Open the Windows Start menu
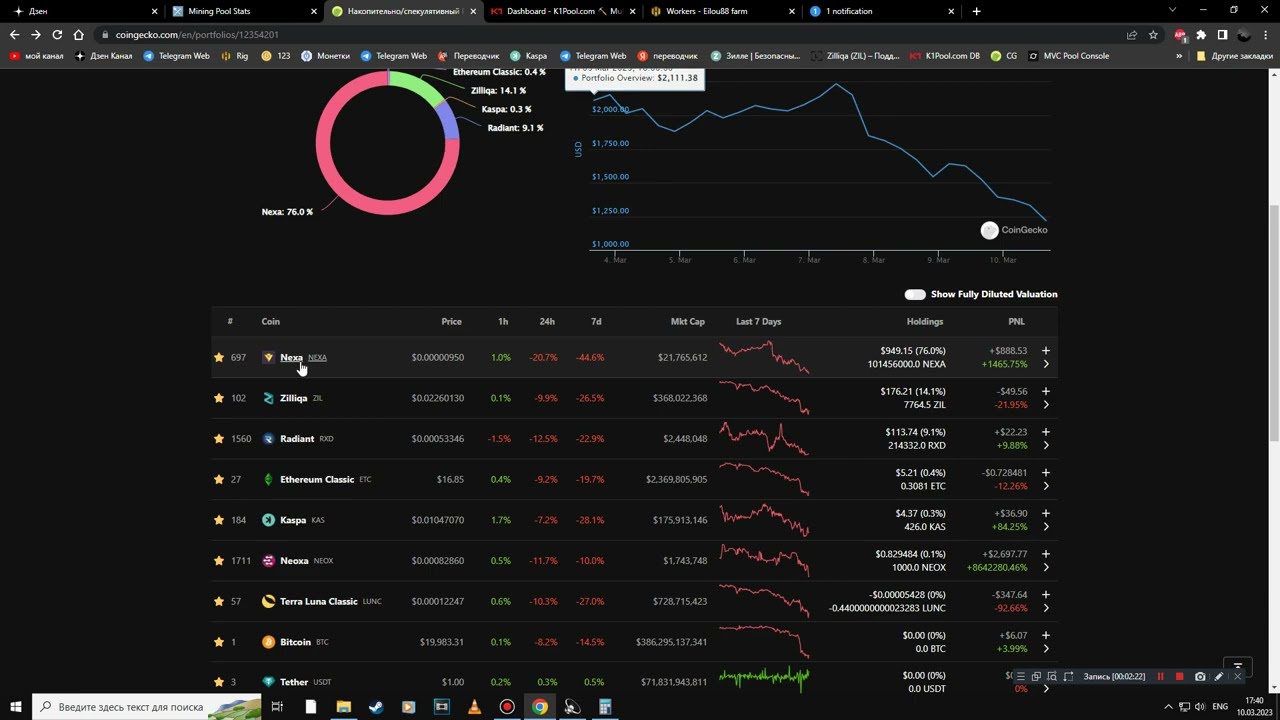The width and height of the screenshot is (1280, 720). 15,707
